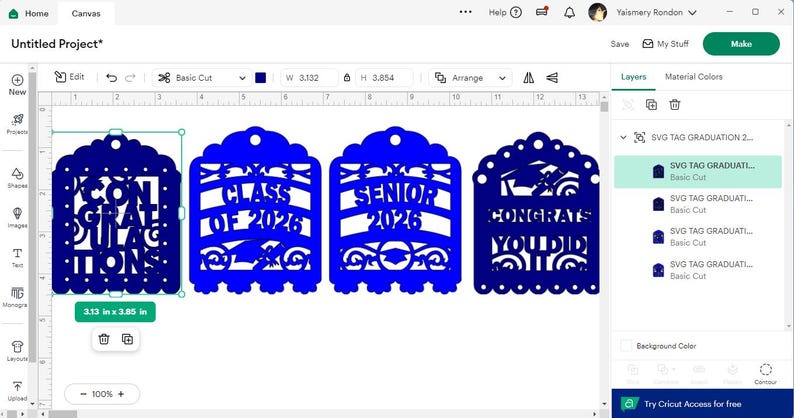Collapse the SVG TAG GRADUATION group
Image resolution: width=794 pixels, height=418 pixels.
pyautogui.click(x=623, y=137)
